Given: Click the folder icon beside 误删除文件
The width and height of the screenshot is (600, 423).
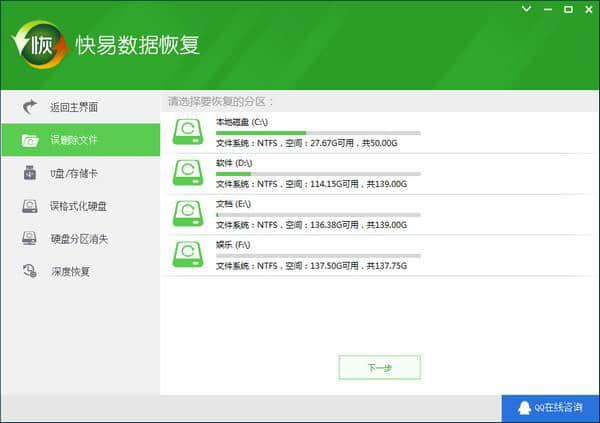Looking at the screenshot, I should (x=30, y=140).
